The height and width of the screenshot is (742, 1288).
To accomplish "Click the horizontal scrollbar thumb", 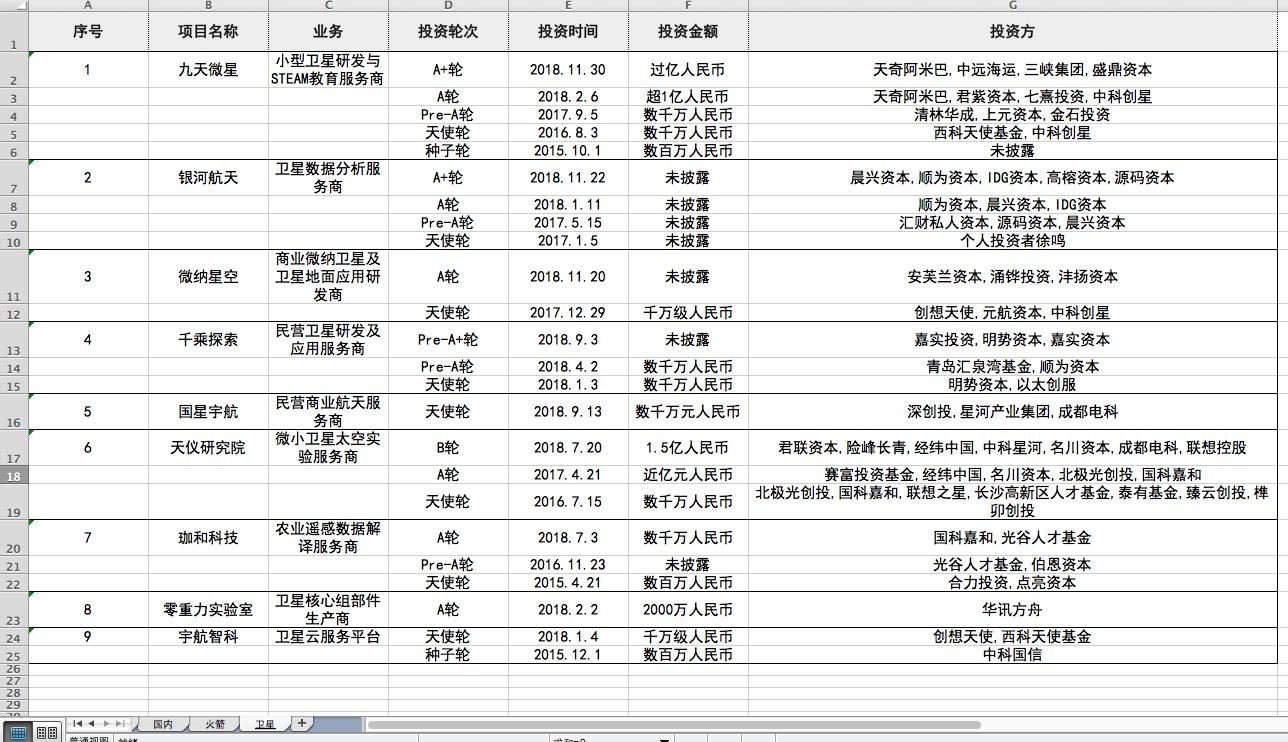I will coord(674,725).
